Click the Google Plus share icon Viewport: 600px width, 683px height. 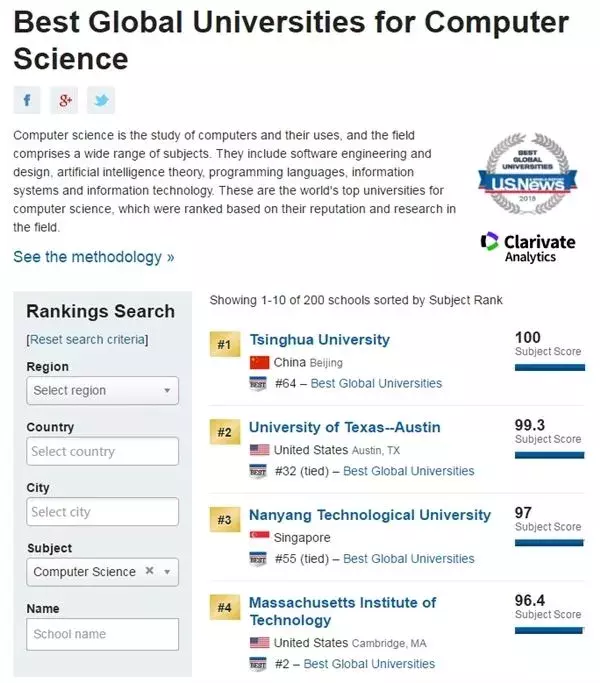click(x=64, y=100)
